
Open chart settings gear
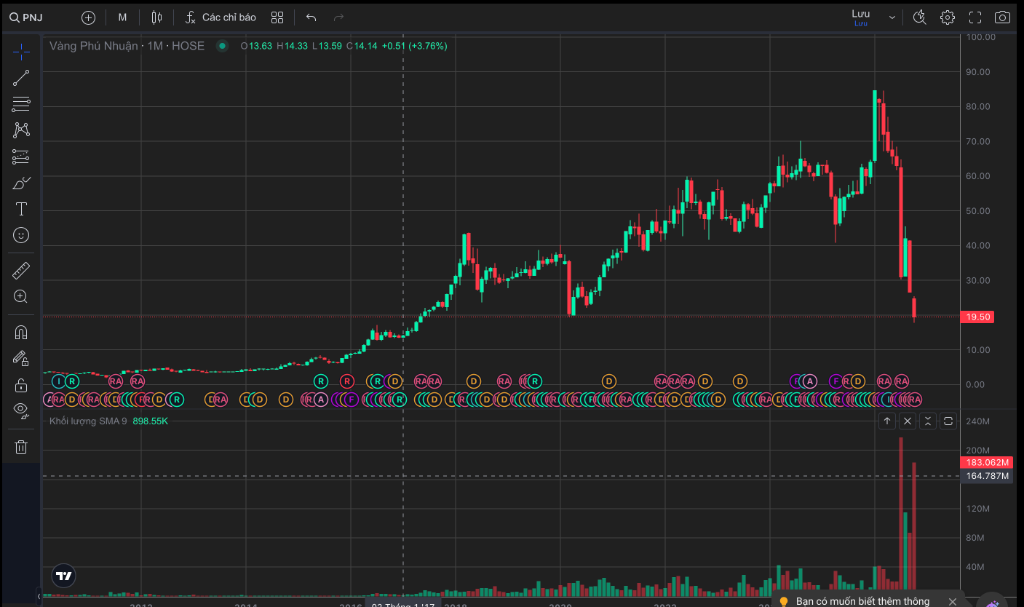coord(947,18)
